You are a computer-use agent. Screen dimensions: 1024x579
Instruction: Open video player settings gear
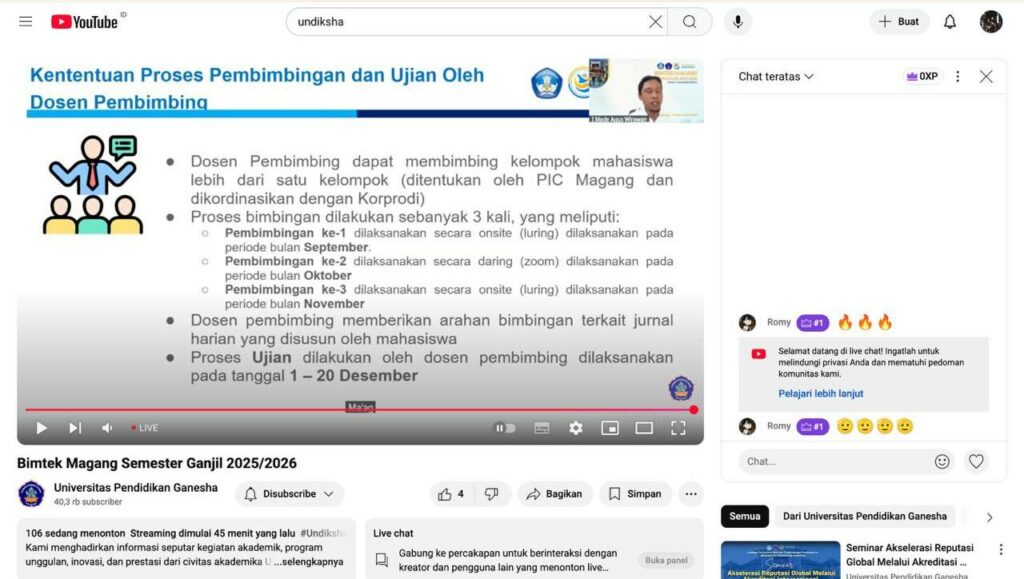576,428
